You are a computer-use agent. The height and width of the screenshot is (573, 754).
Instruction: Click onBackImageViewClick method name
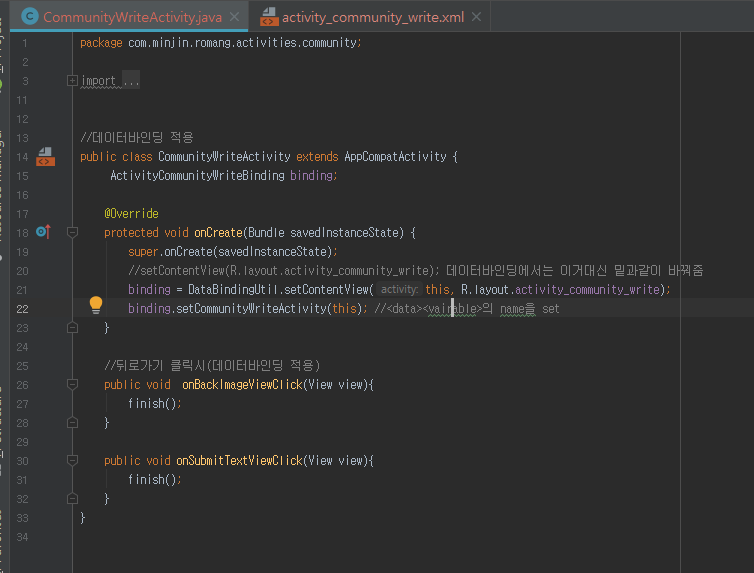[x=242, y=385]
